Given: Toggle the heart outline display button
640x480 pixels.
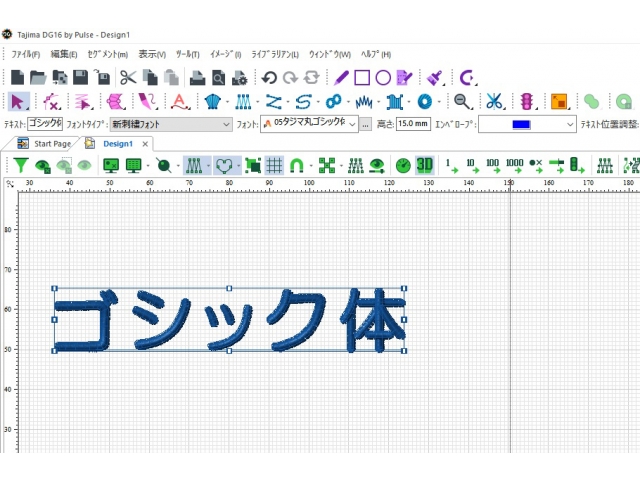Looking at the screenshot, I should [x=224, y=165].
